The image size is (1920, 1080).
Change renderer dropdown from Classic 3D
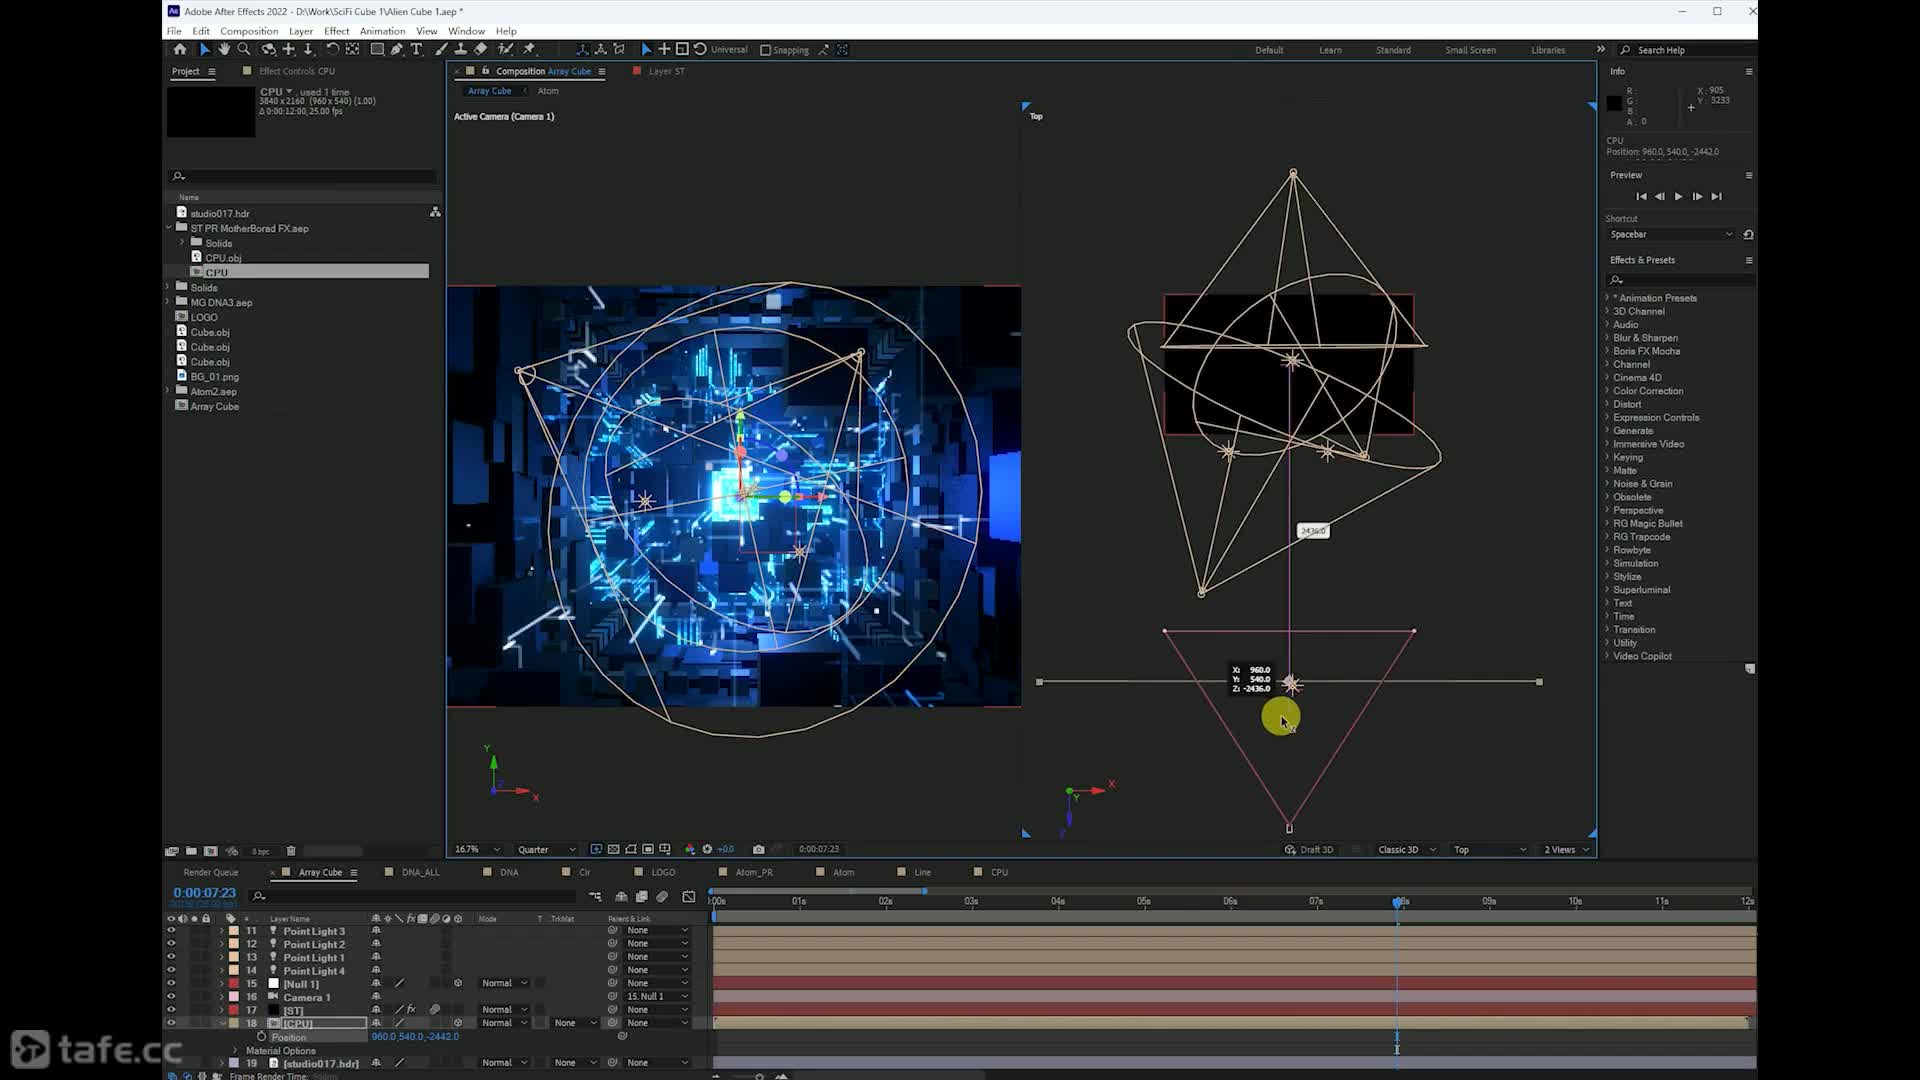pyautogui.click(x=1404, y=849)
